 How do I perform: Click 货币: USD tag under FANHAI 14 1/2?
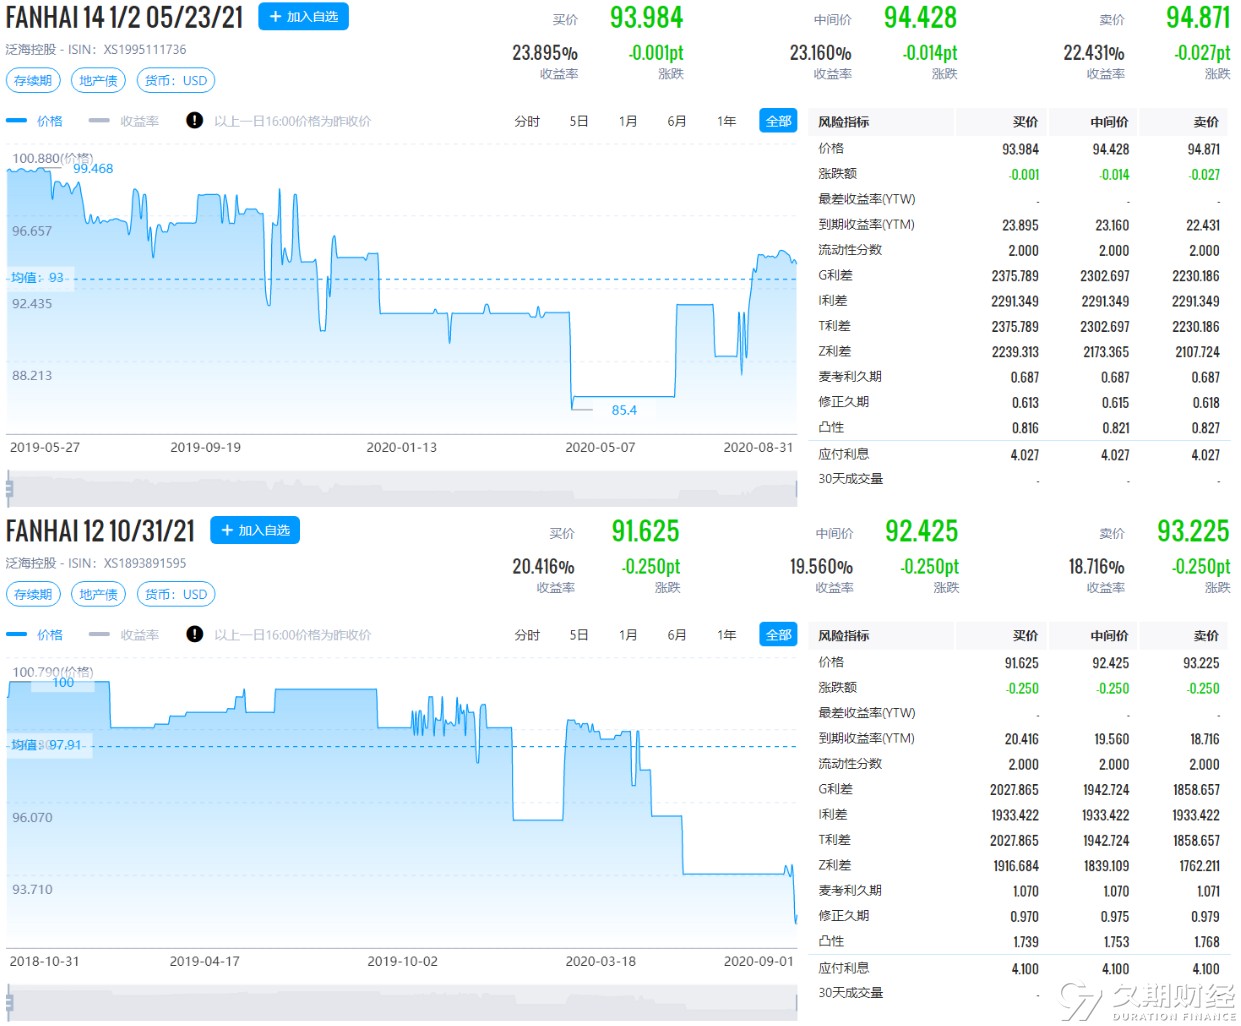coord(176,81)
